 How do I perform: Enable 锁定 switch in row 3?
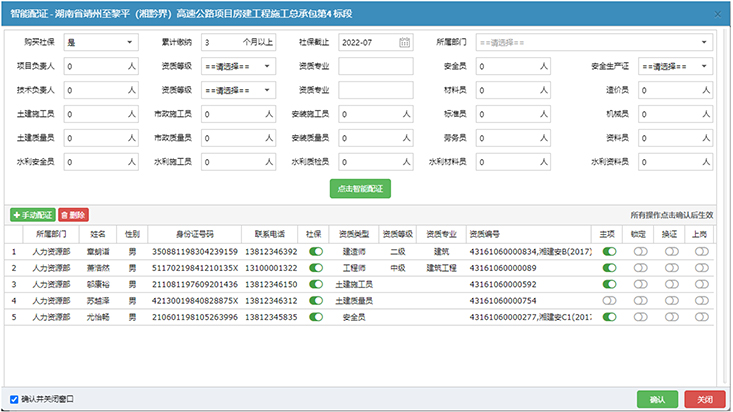[640, 284]
